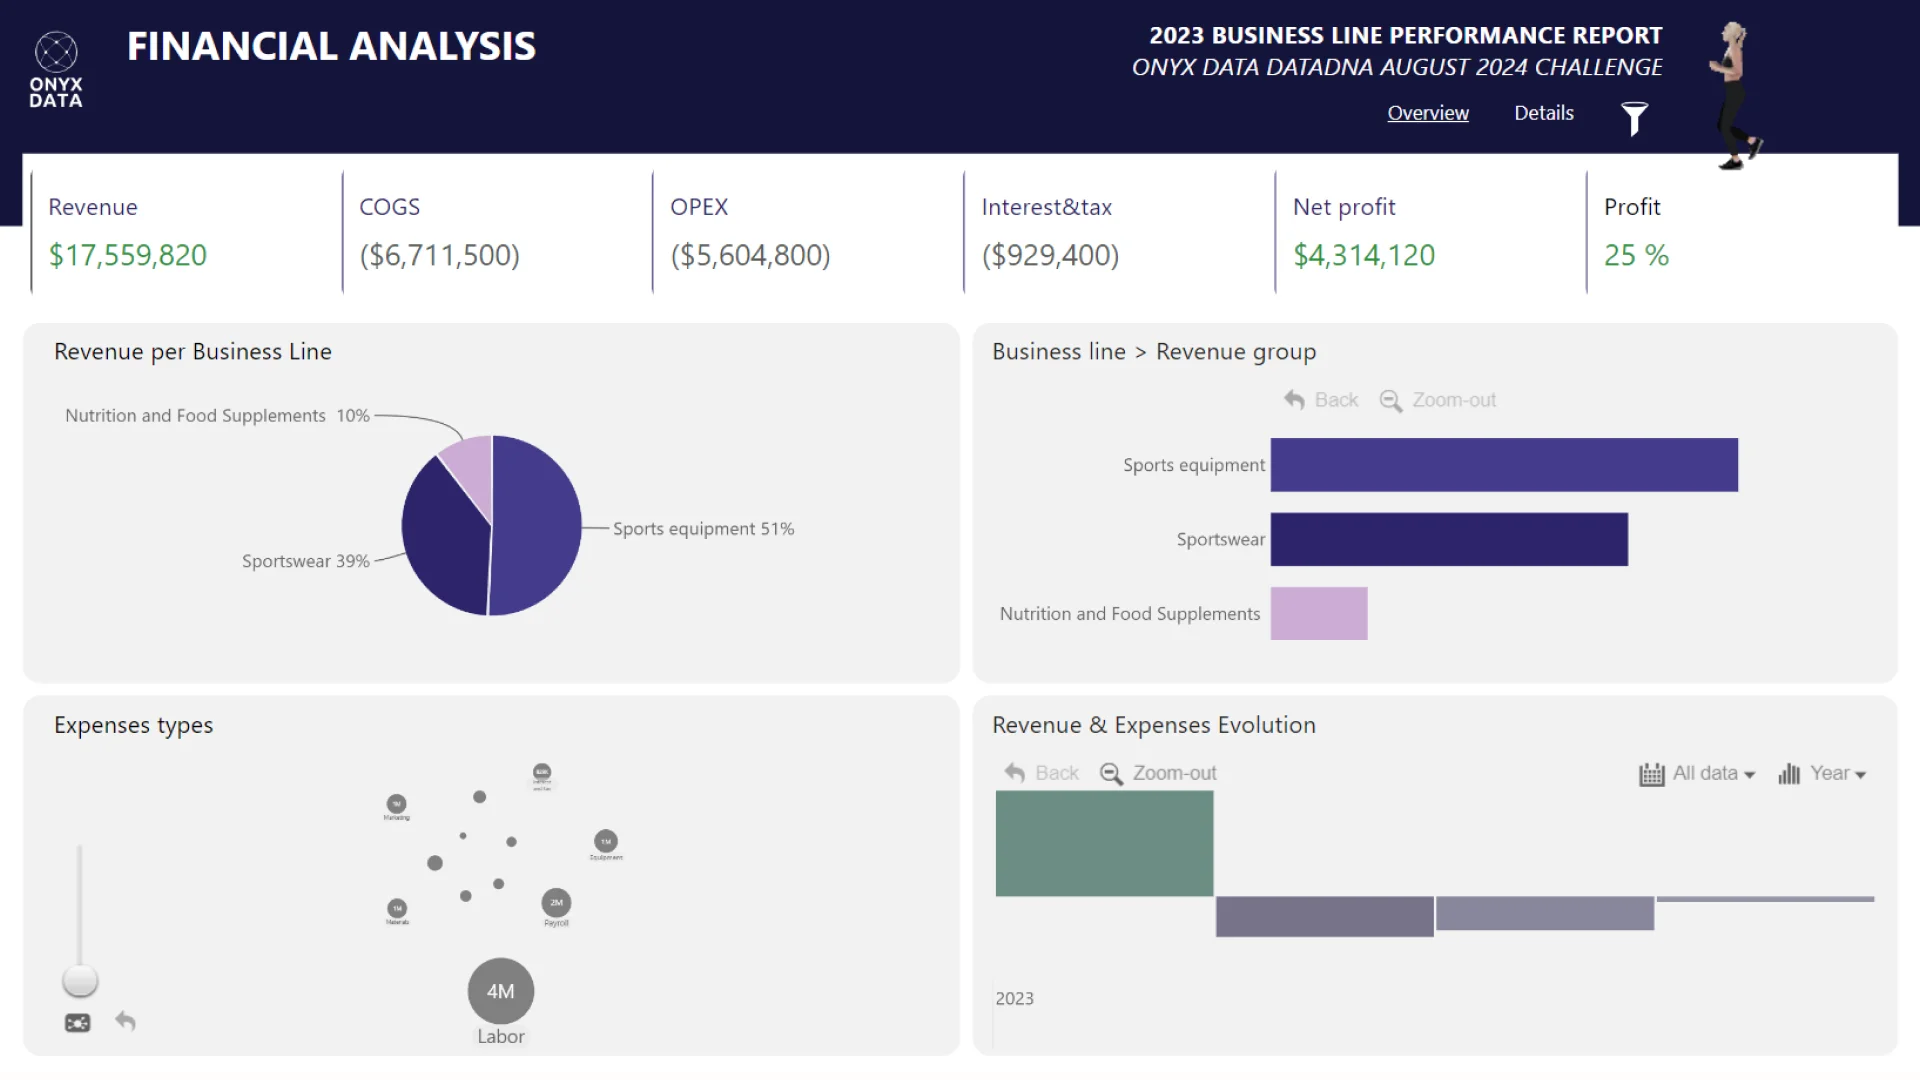
Task: Click Back arrow in Business line chart
Action: pyautogui.click(x=1294, y=400)
